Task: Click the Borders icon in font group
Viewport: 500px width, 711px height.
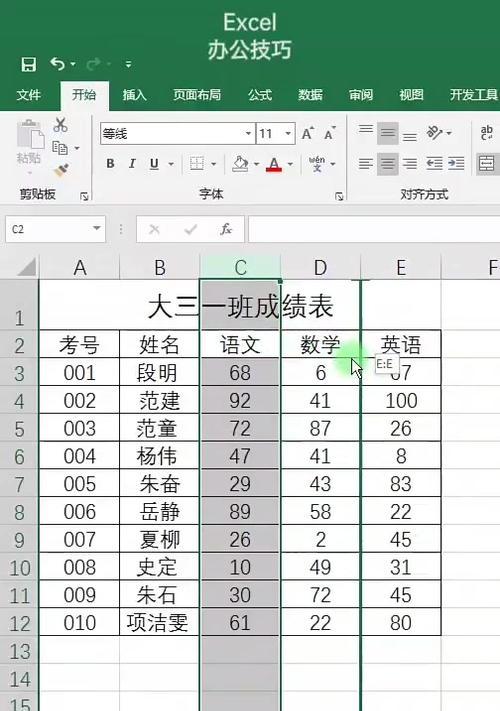Action: pos(197,164)
